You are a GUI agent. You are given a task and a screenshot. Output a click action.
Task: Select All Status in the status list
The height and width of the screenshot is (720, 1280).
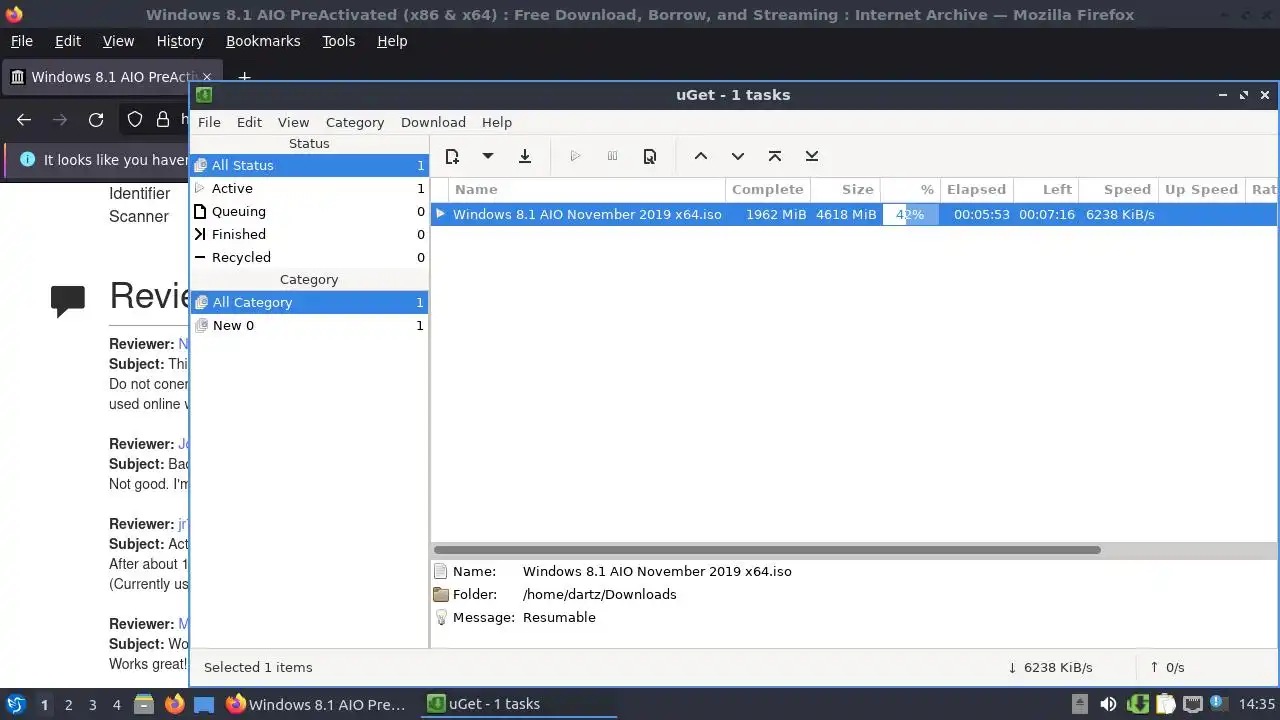click(309, 165)
